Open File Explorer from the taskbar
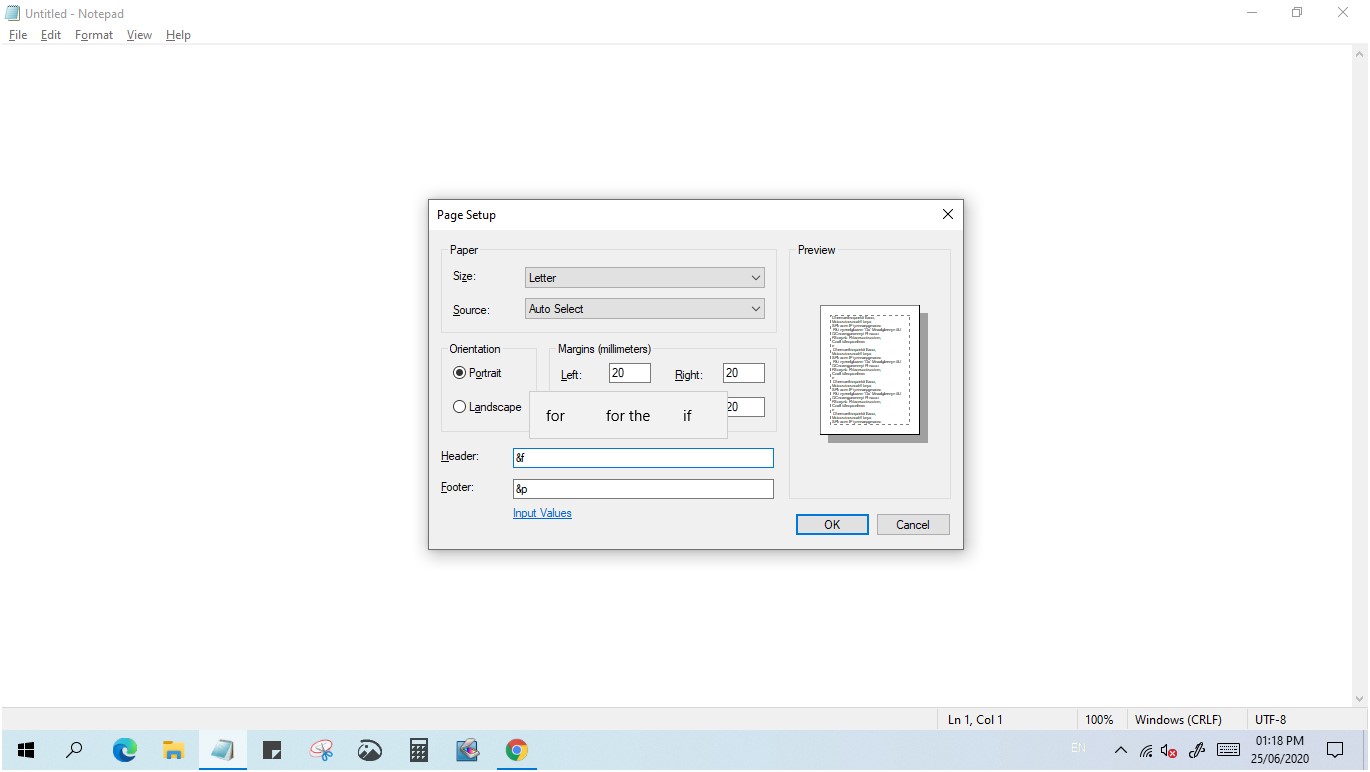Viewport: 1370px width, 772px height. coord(173,749)
